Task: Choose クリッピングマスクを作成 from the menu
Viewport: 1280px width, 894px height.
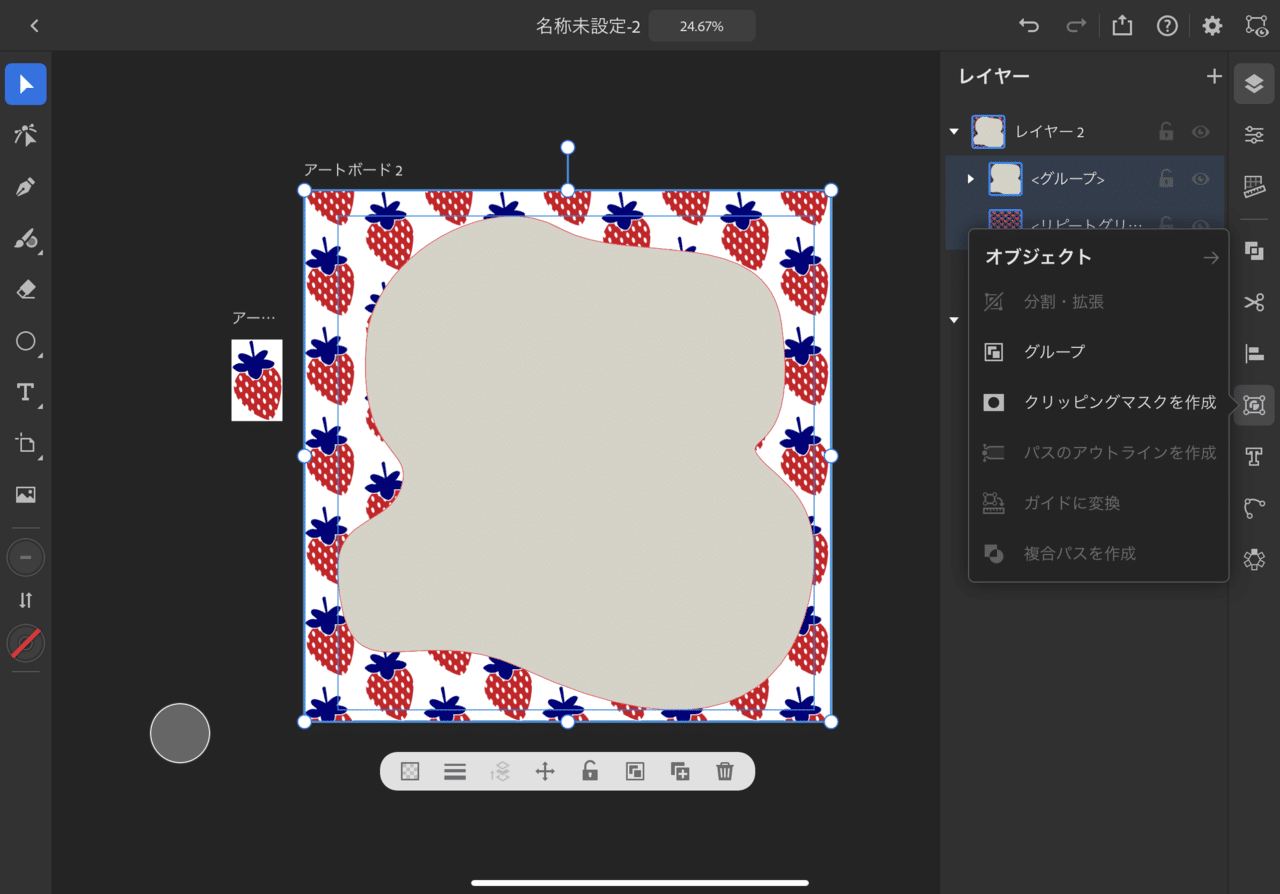Action: pyautogui.click(x=1120, y=402)
